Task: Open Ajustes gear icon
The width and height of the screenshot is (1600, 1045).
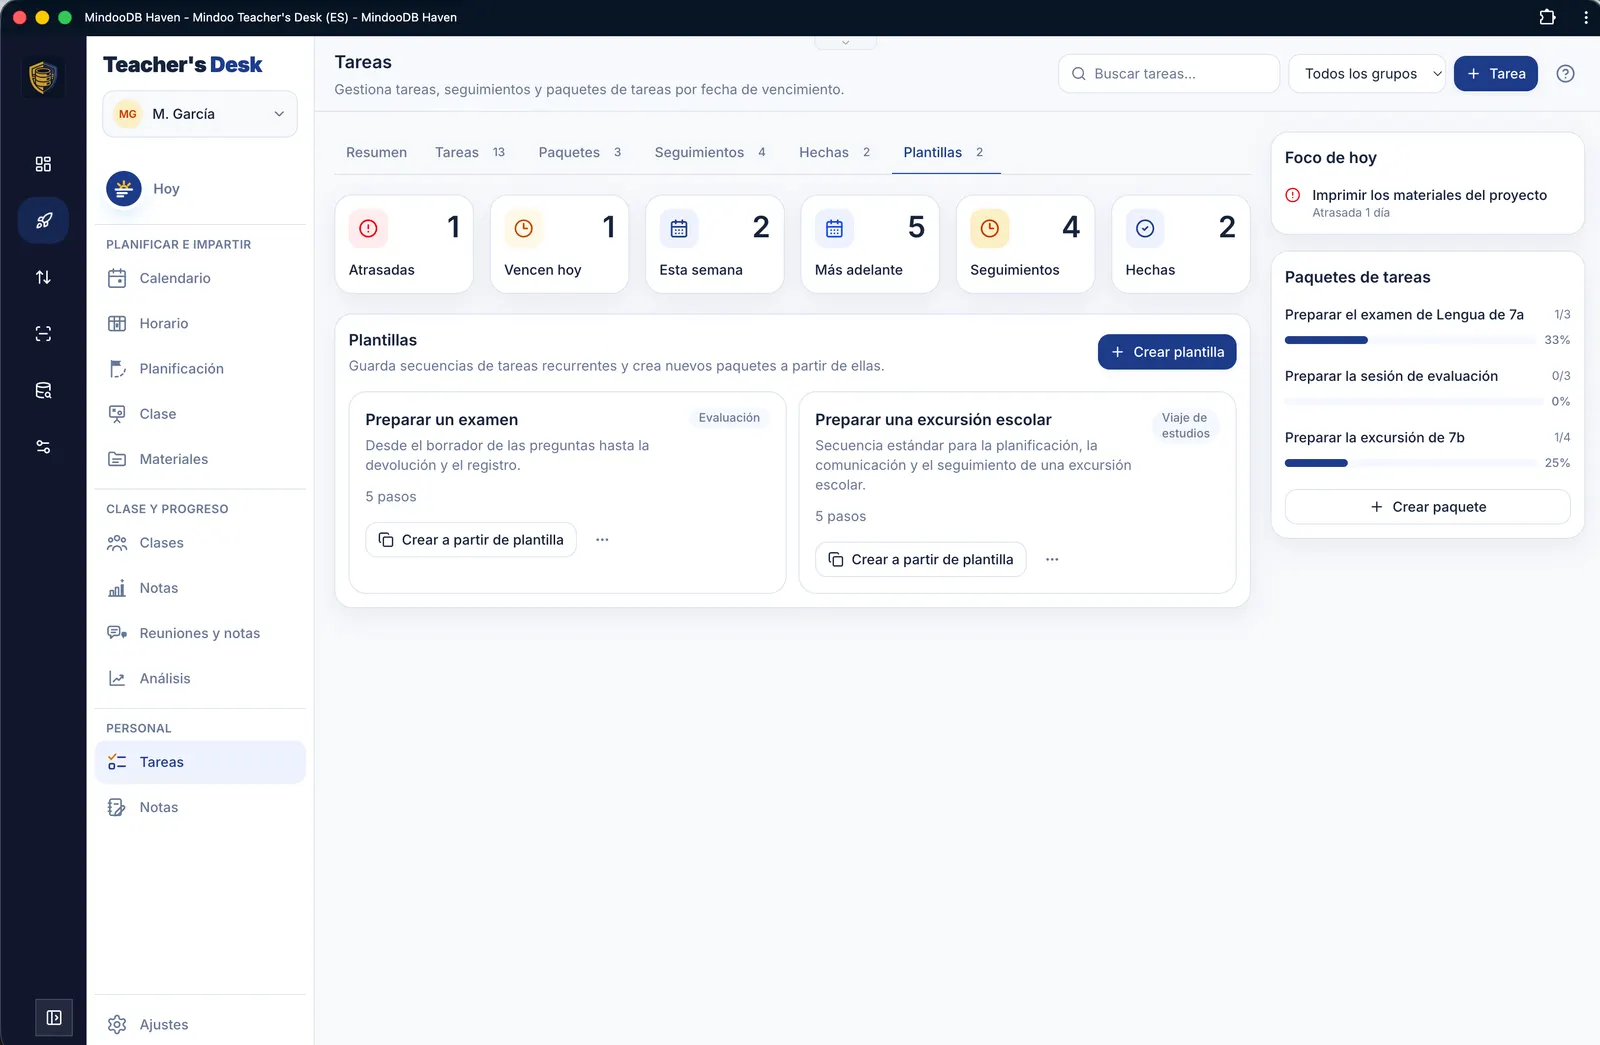Action: 117,1025
